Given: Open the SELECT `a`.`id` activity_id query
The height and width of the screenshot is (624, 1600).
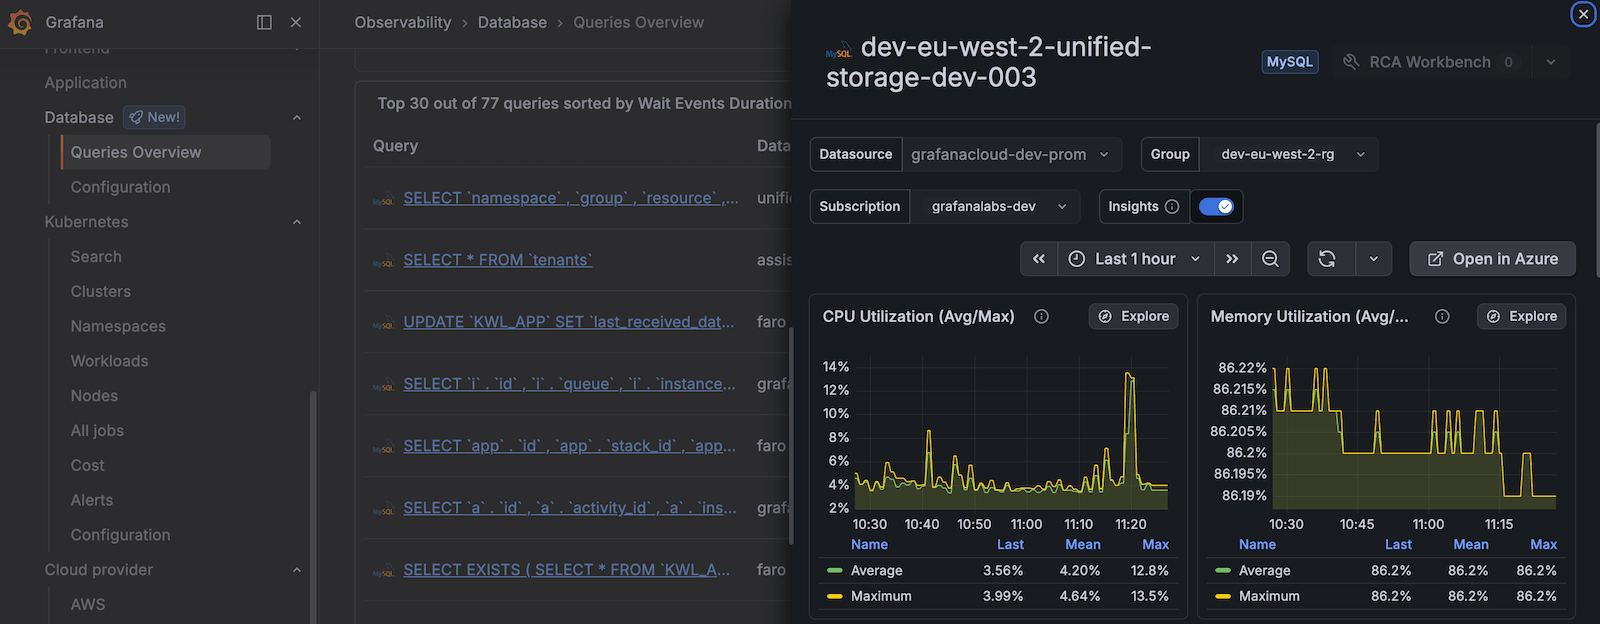Looking at the screenshot, I should (570, 508).
